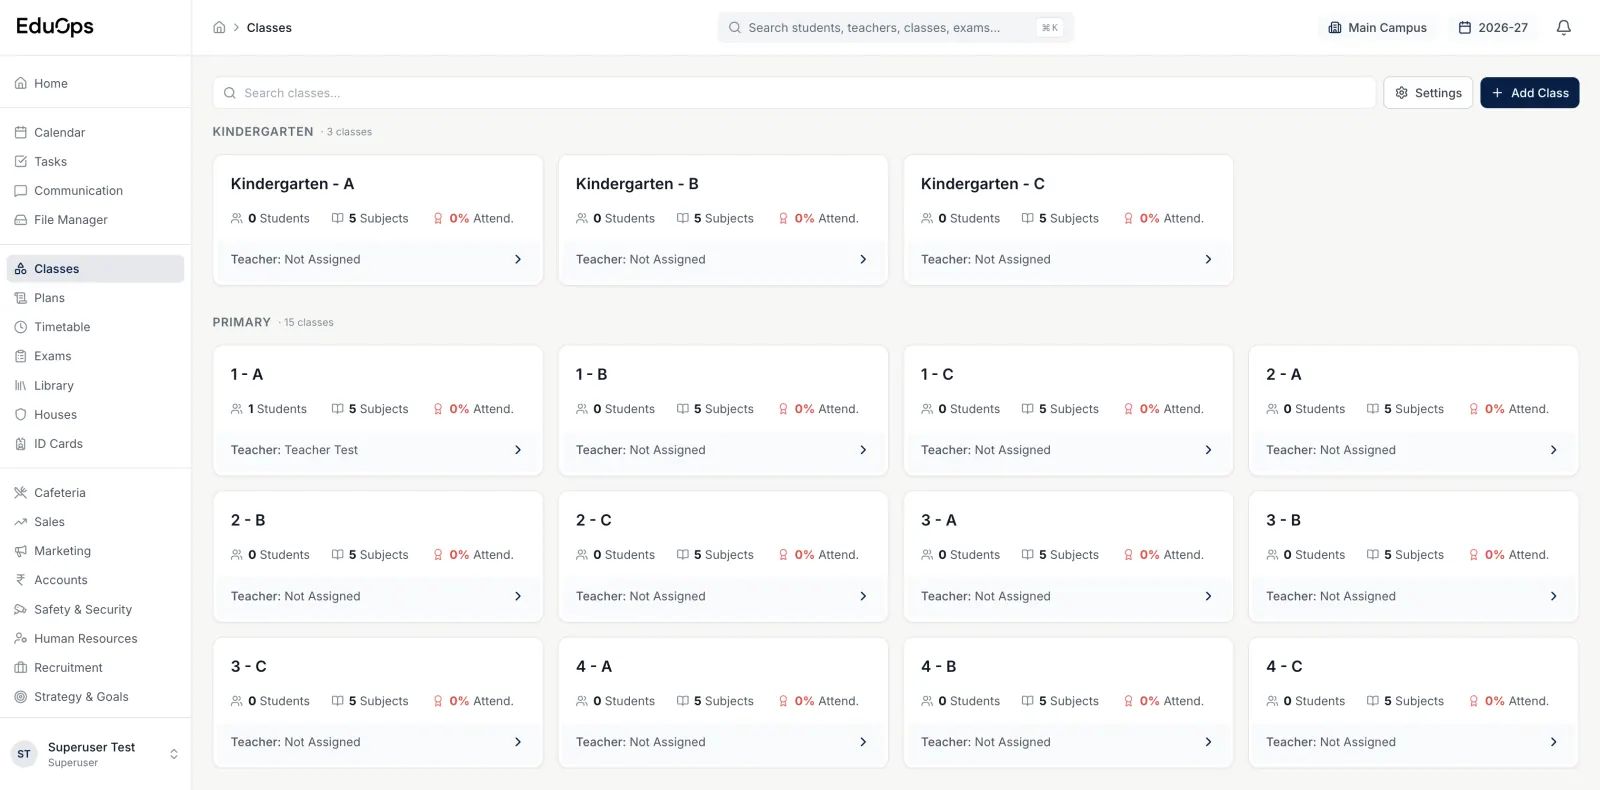This screenshot has width=1600, height=790.
Task: Click '15 classes' count label
Action: (x=308, y=322)
